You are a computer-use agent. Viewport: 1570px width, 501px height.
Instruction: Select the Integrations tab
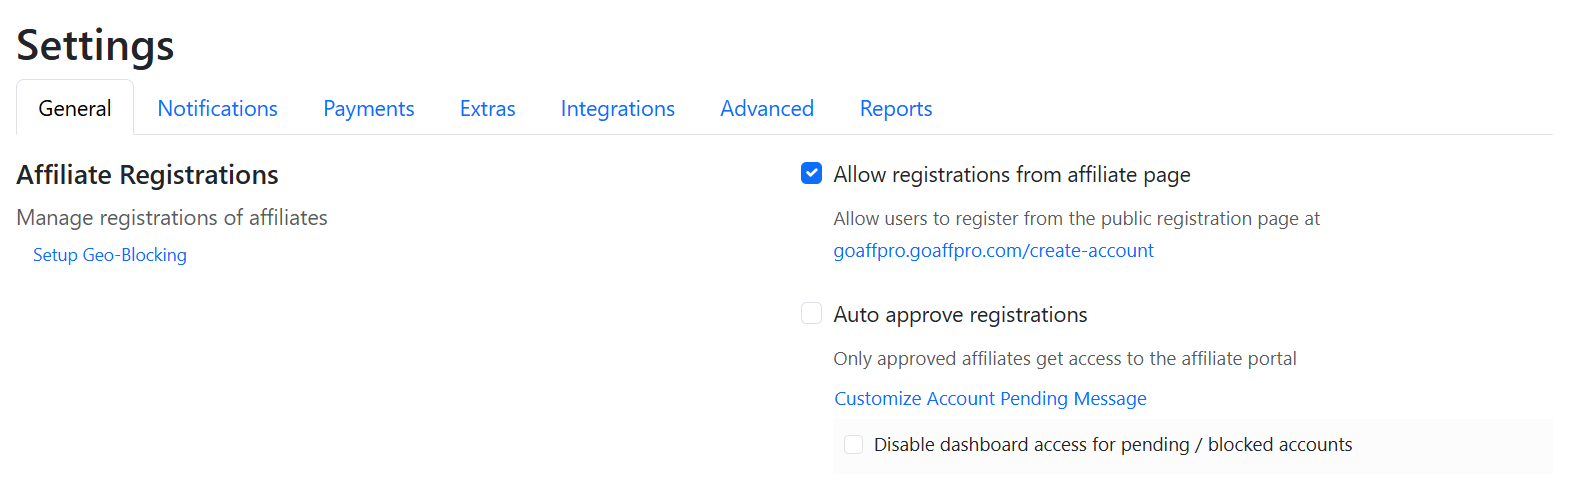click(617, 108)
